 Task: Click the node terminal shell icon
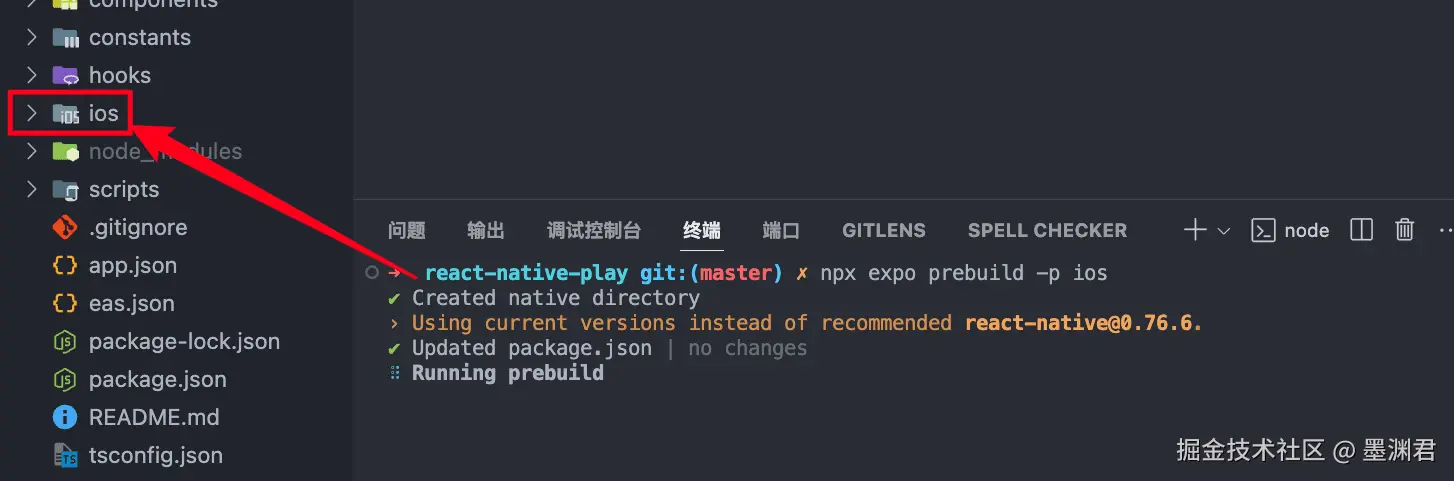tap(1264, 230)
